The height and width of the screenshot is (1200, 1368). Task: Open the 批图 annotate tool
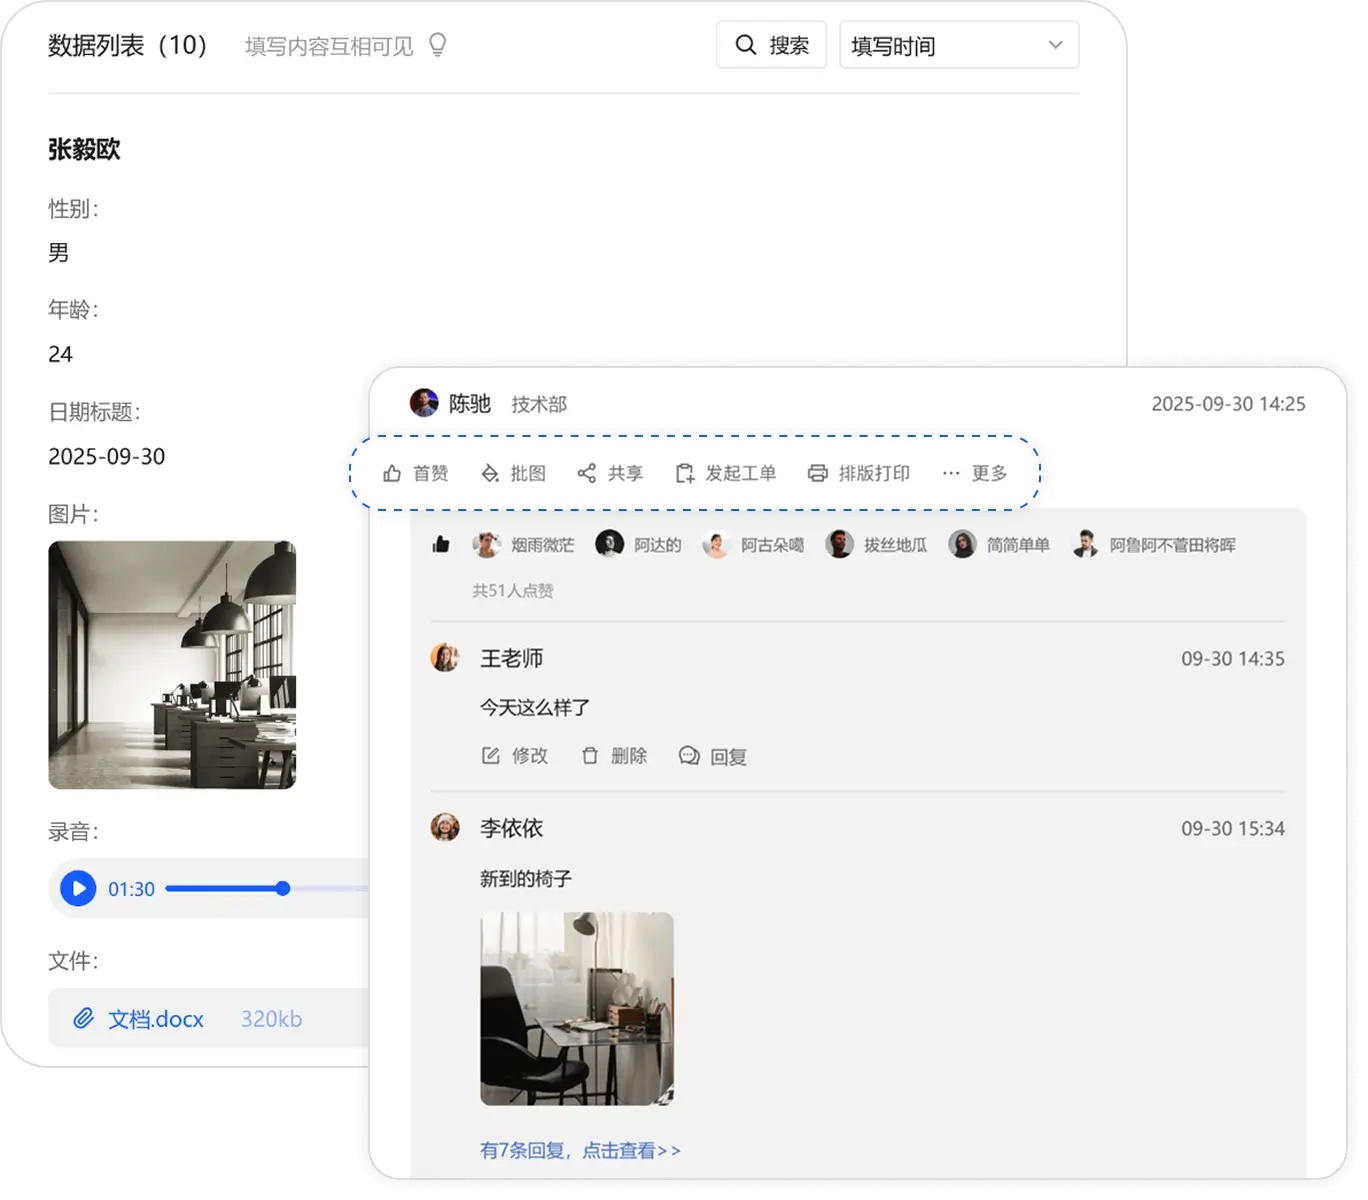514,473
